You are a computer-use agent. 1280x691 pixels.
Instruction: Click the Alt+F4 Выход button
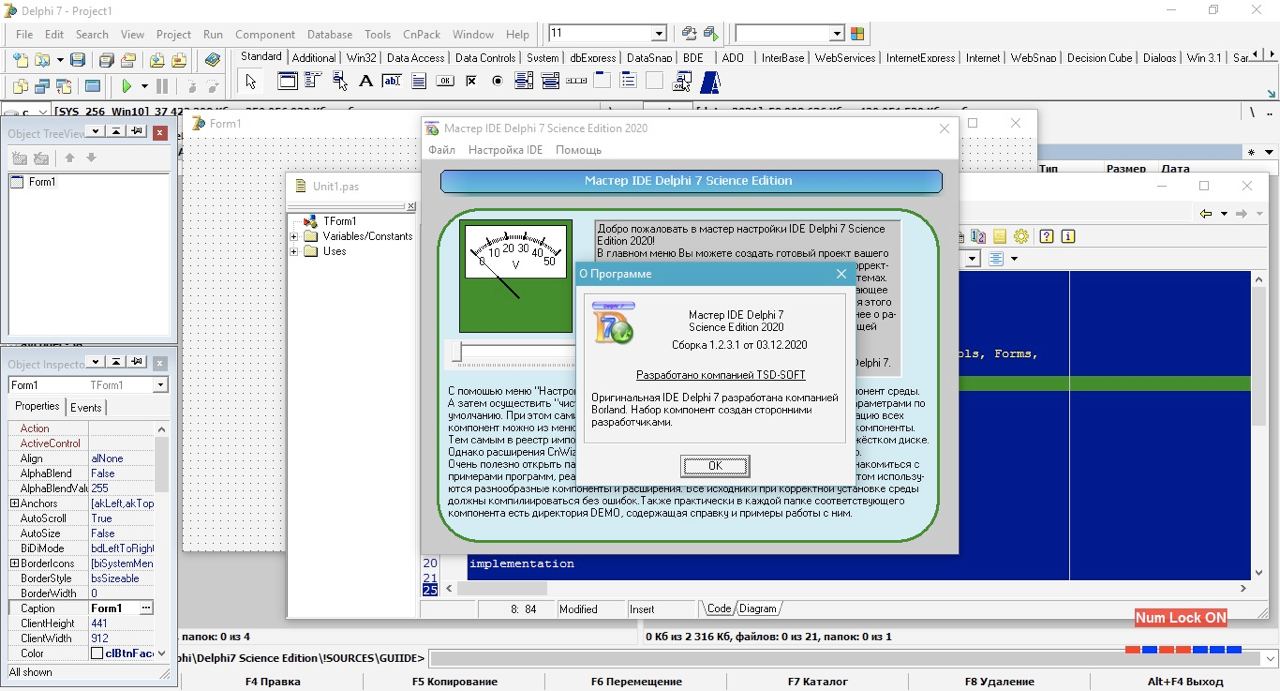(x=1185, y=682)
